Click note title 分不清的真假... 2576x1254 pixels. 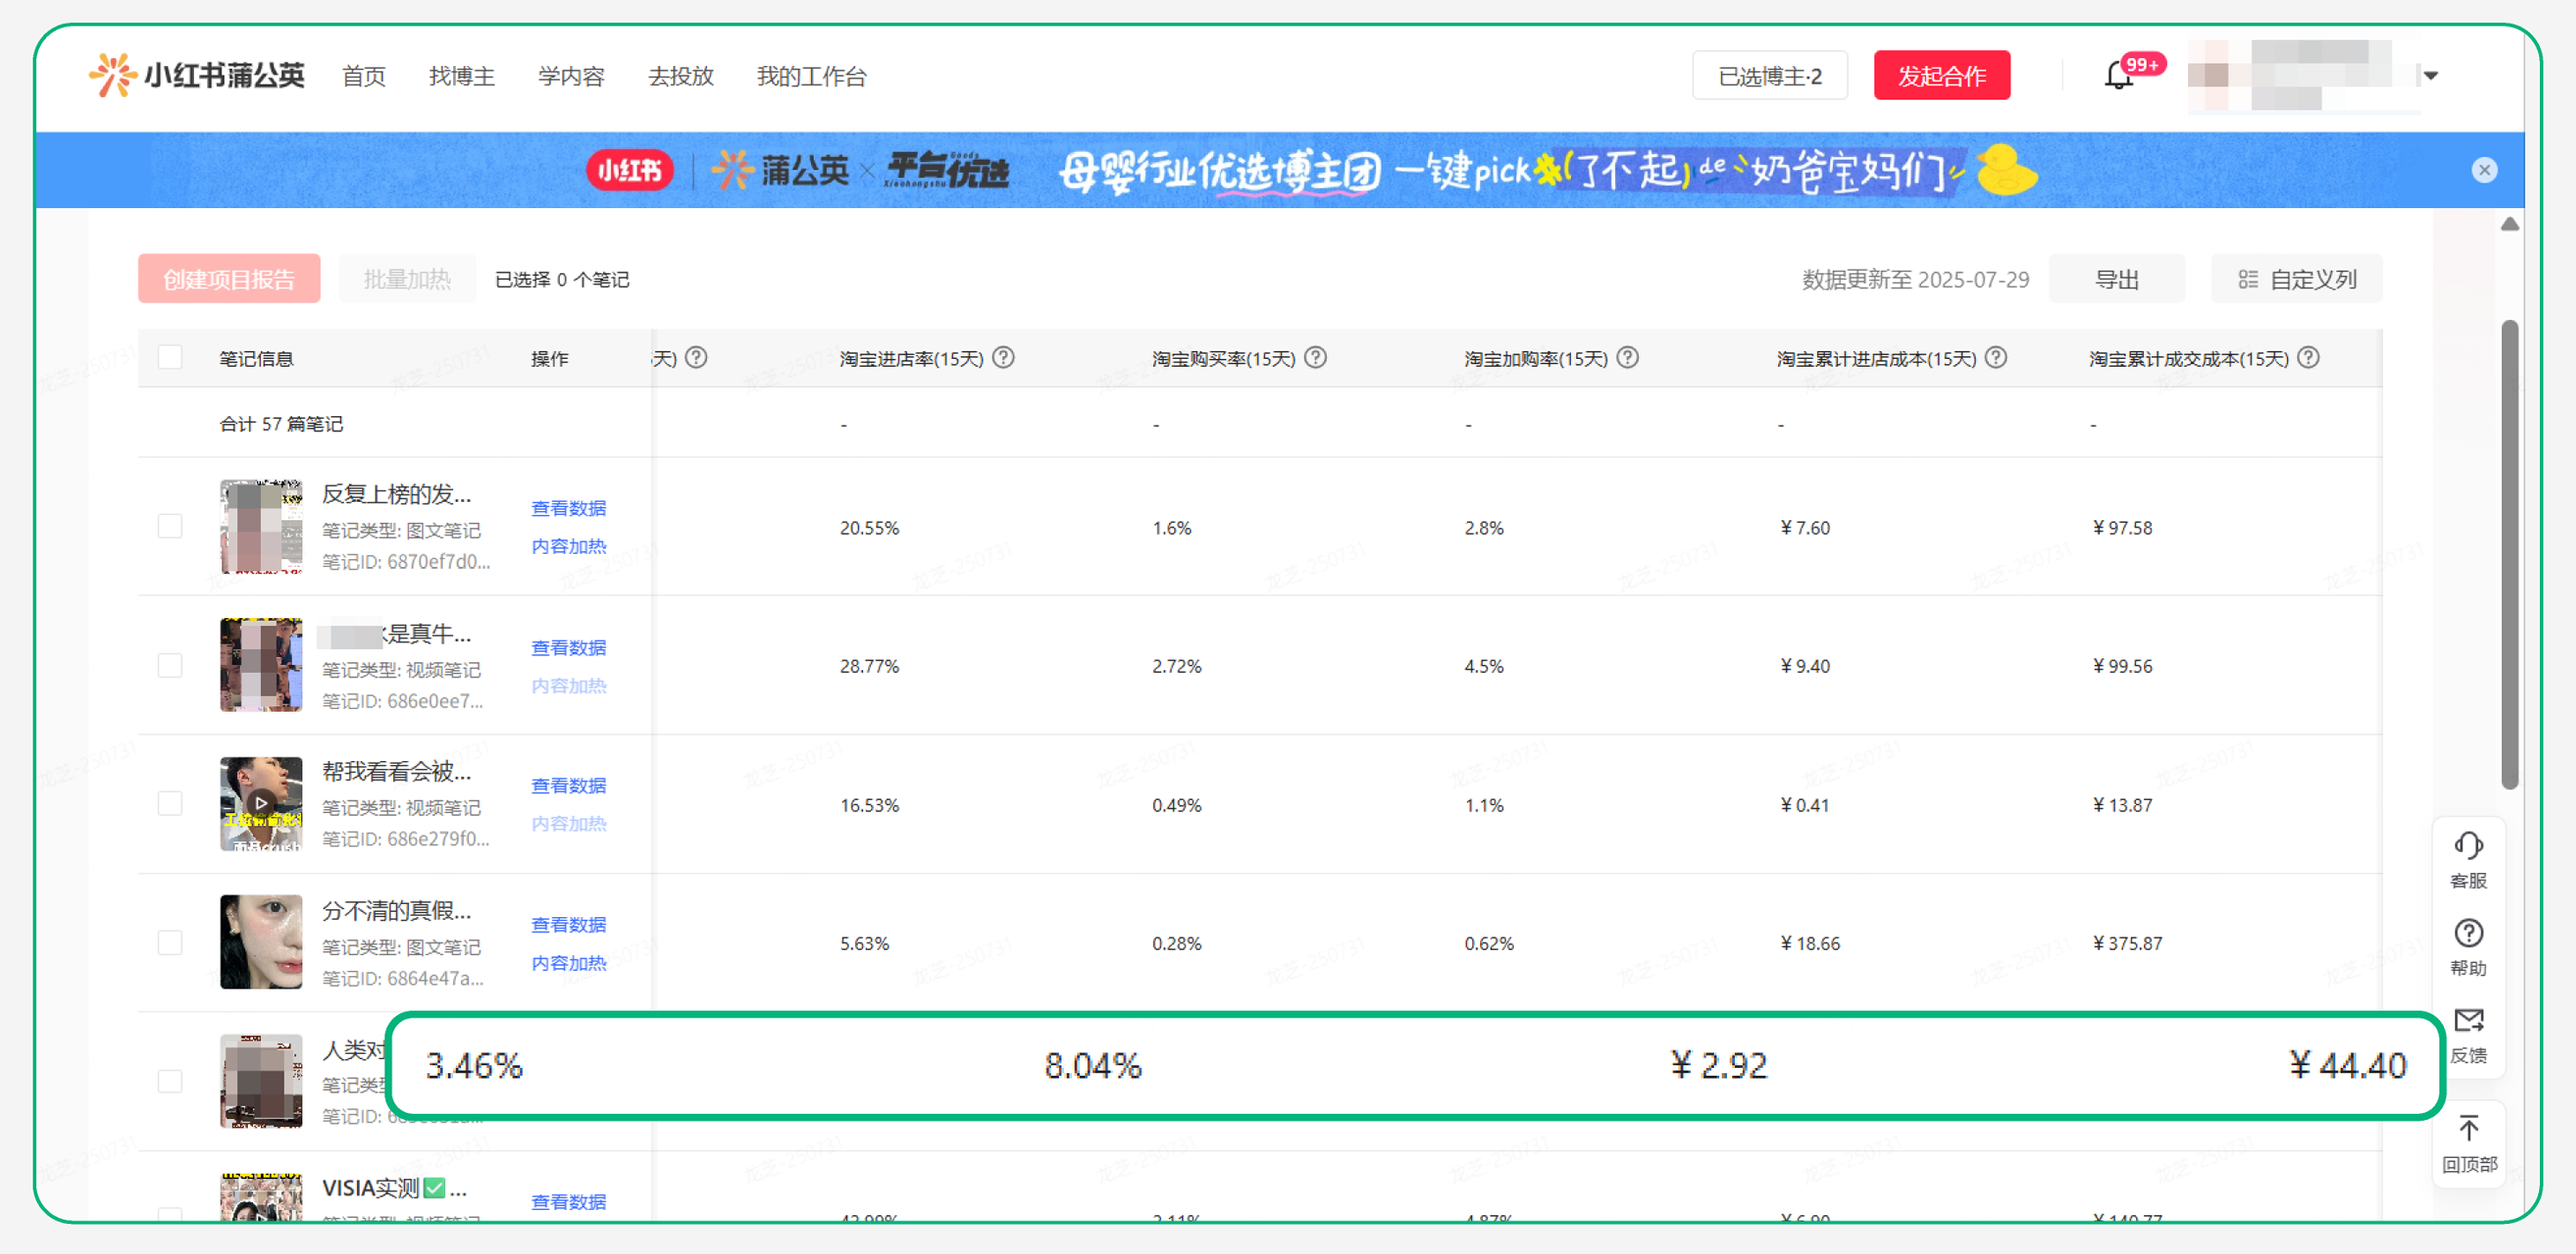click(x=396, y=911)
